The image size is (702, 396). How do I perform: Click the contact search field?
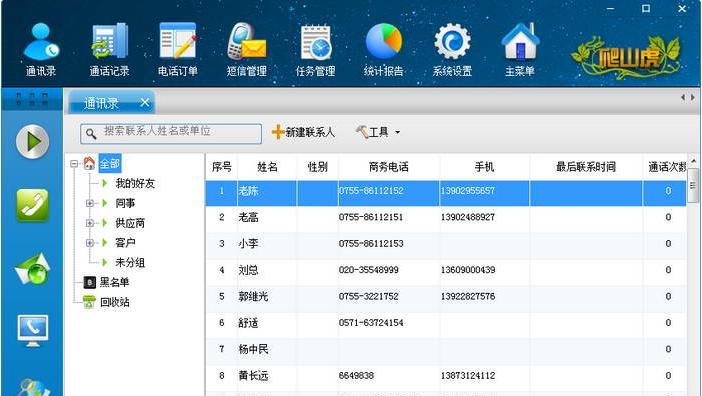pos(171,133)
